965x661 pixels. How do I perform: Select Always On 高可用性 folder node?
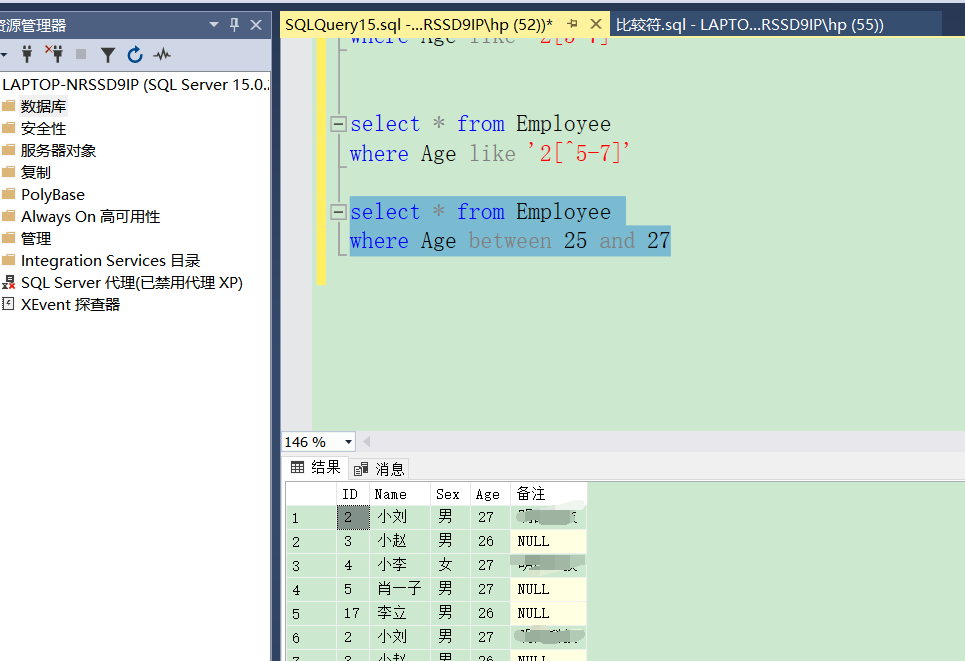pos(90,217)
